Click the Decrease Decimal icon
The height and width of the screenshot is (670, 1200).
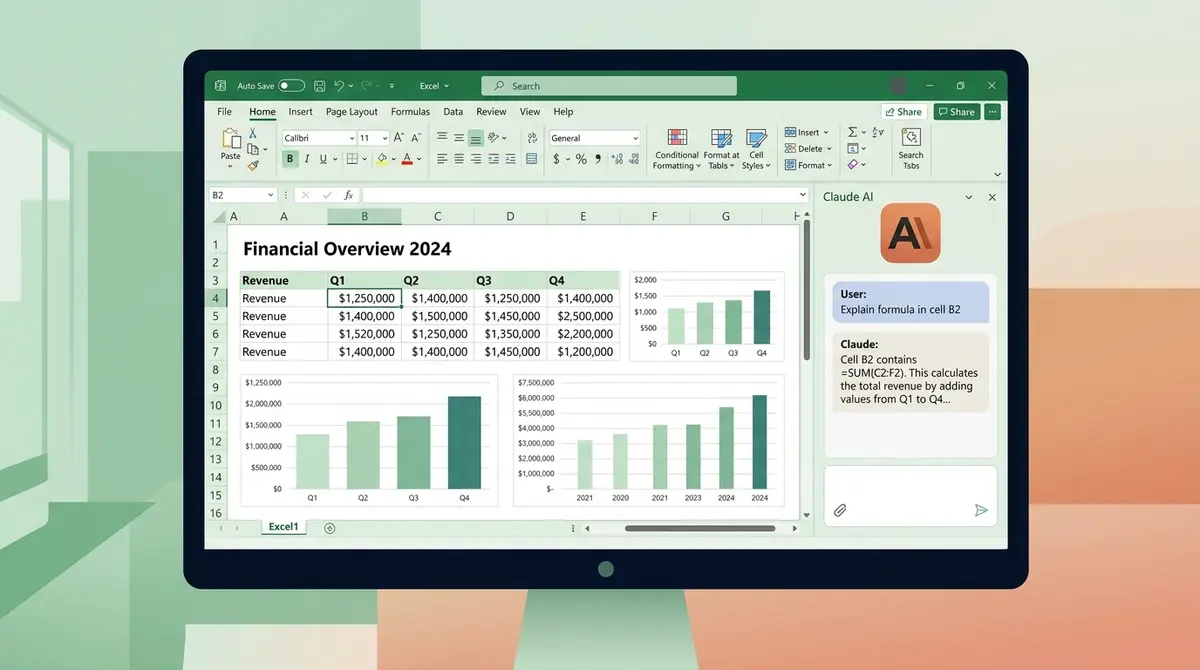pyautogui.click(x=635, y=159)
